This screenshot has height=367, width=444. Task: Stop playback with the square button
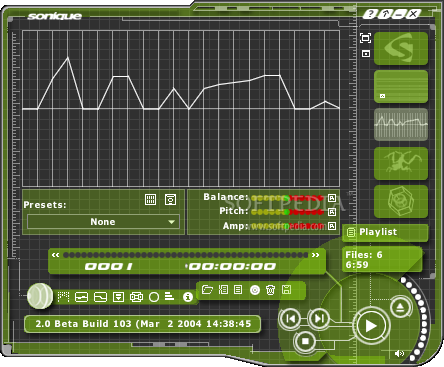tap(305, 341)
